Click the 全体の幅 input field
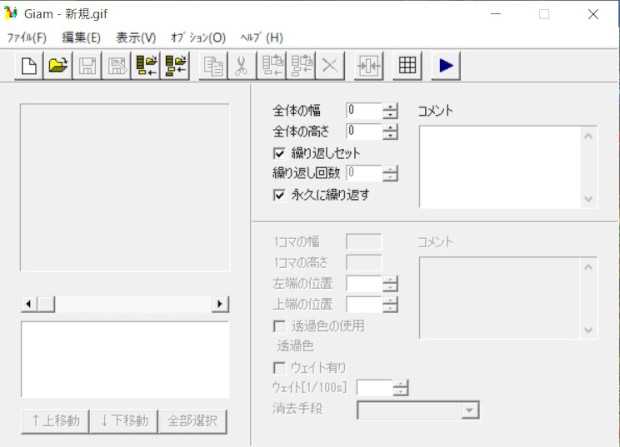Viewport: 620px width, 447px height. click(x=364, y=111)
